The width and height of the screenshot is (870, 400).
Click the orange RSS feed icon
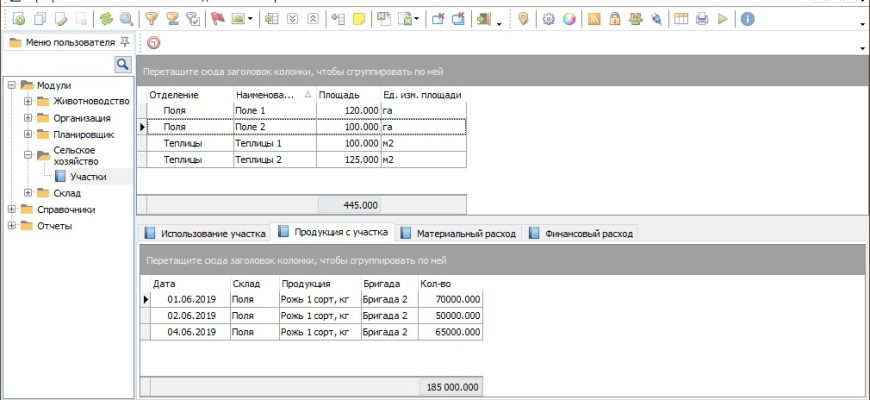594,19
